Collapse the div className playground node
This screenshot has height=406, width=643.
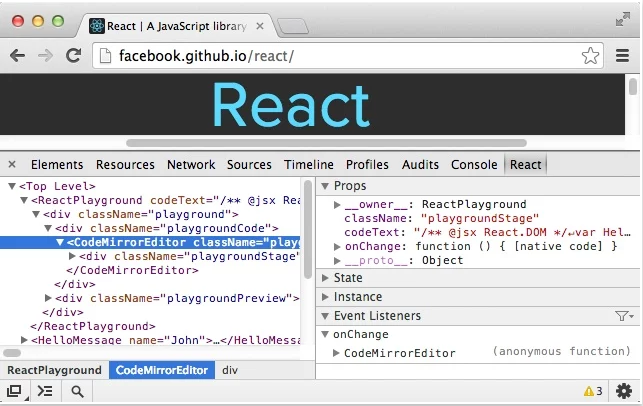tap(36, 214)
